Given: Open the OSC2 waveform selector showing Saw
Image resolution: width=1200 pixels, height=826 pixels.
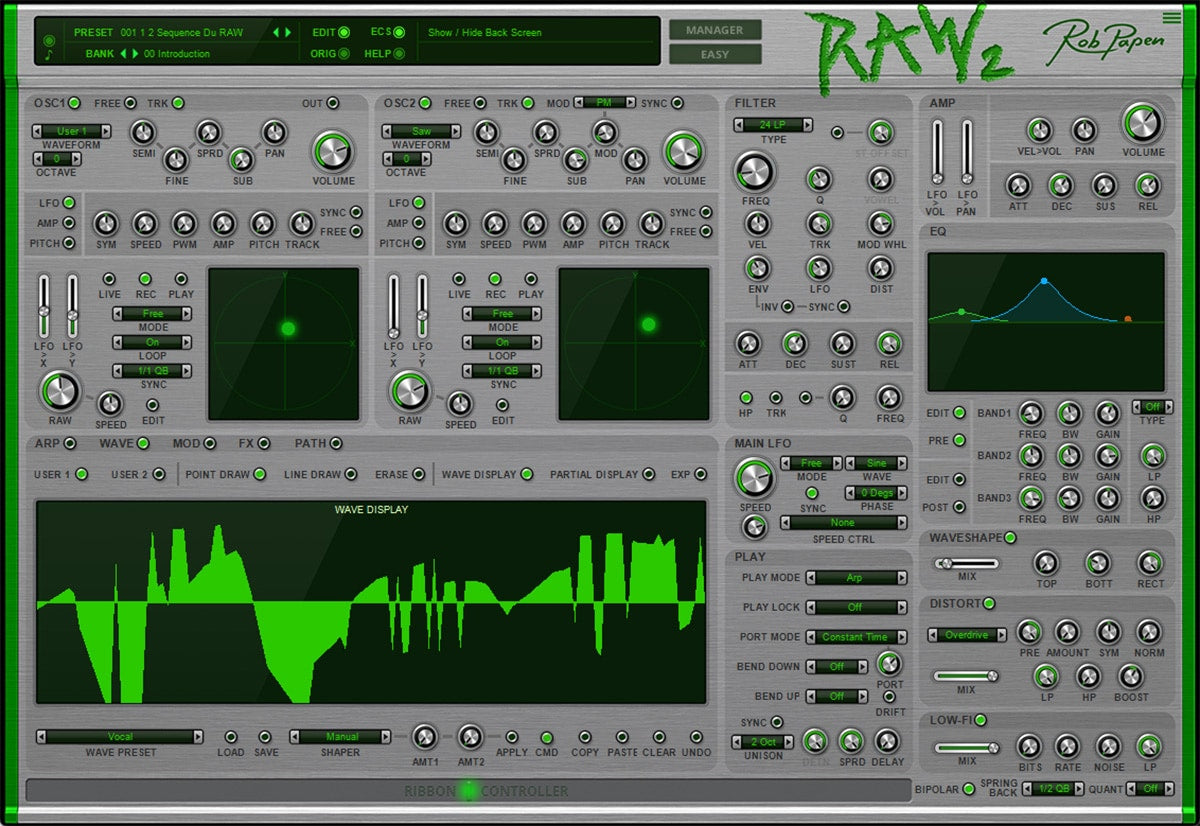Looking at the screenshot, I should pyautogui.click(x=421, y=131).
